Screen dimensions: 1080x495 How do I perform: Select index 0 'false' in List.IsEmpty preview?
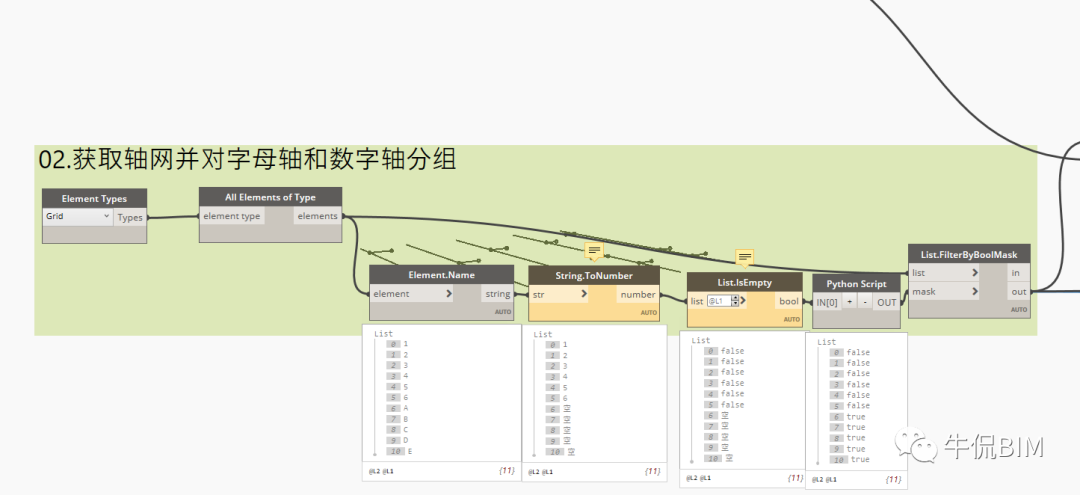coord(732,351)
